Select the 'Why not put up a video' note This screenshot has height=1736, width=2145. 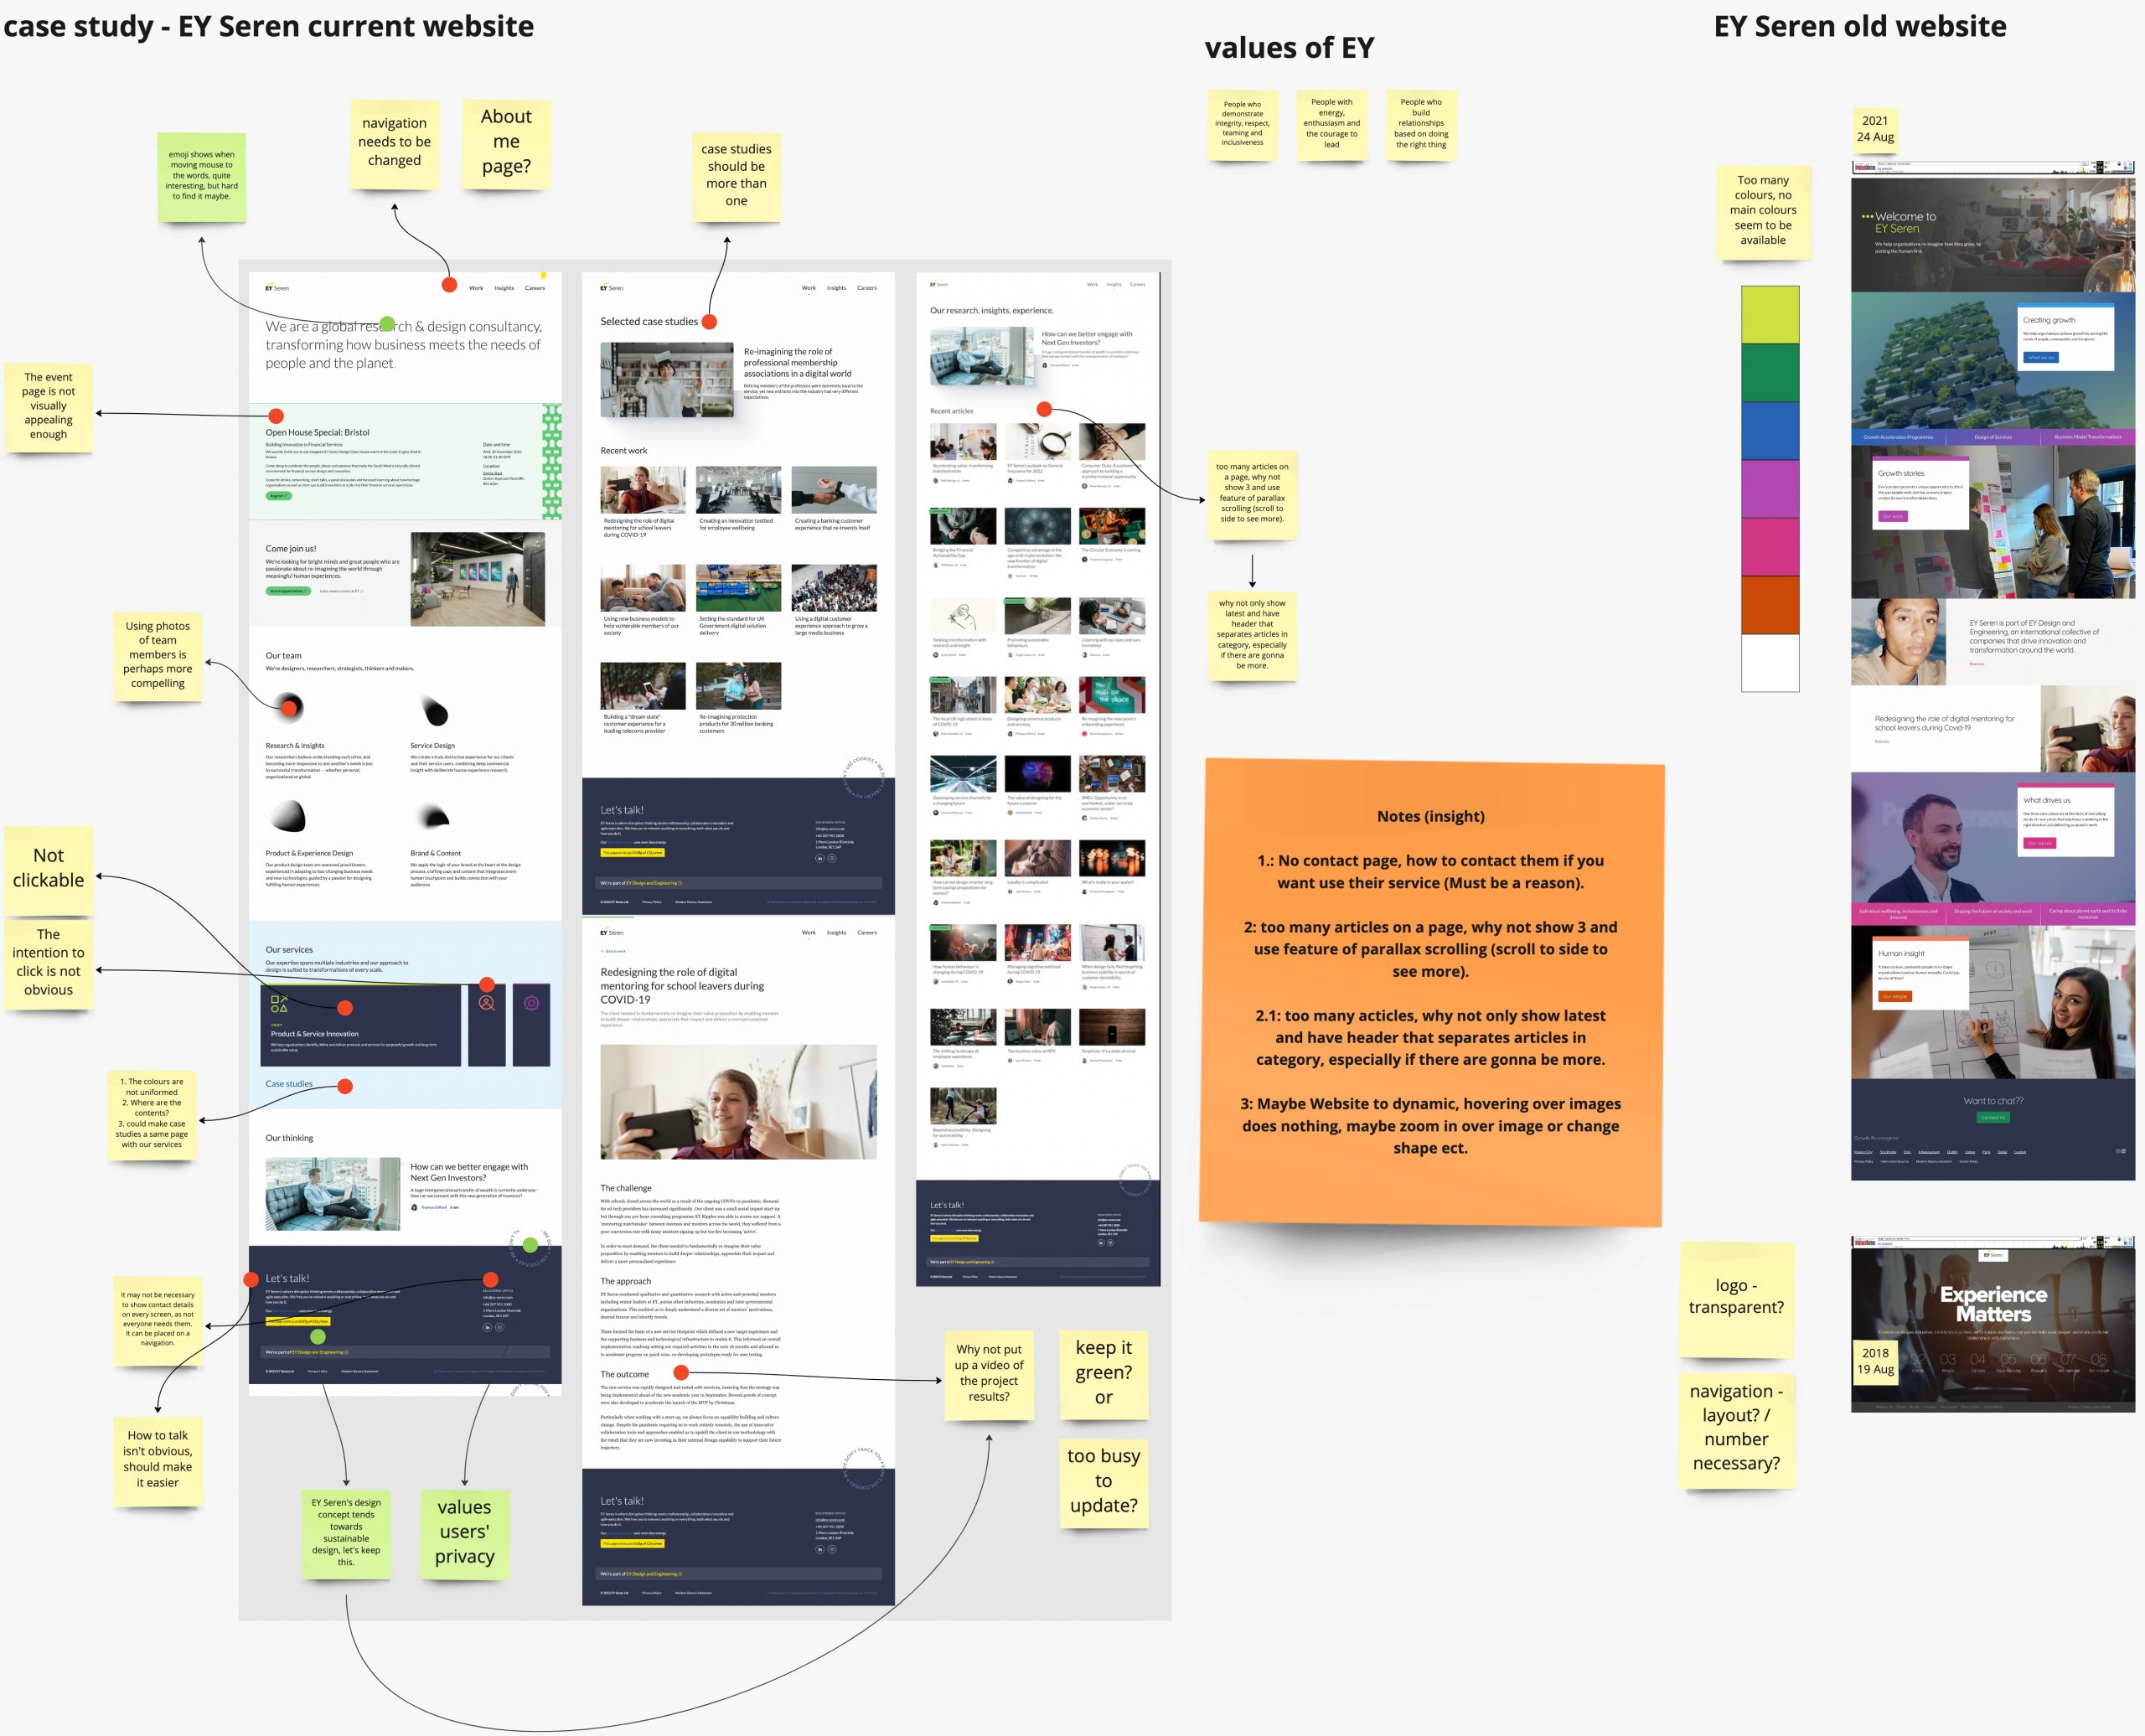tap(989, 1374)
